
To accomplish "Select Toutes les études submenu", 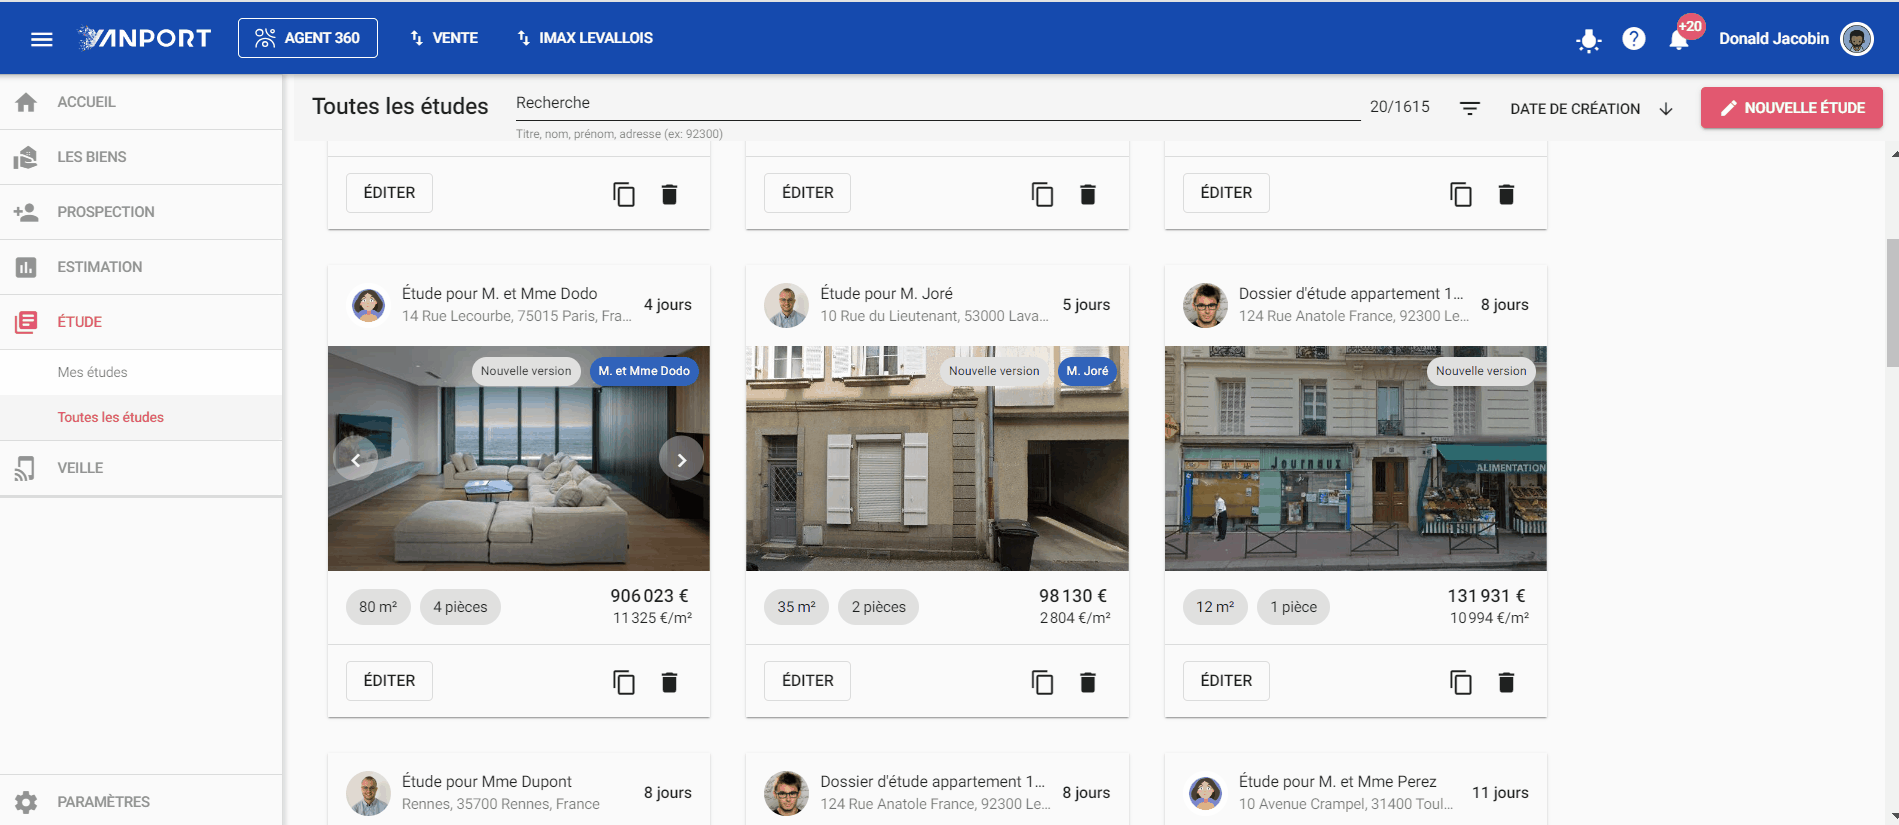I will (x=141, y=417).
